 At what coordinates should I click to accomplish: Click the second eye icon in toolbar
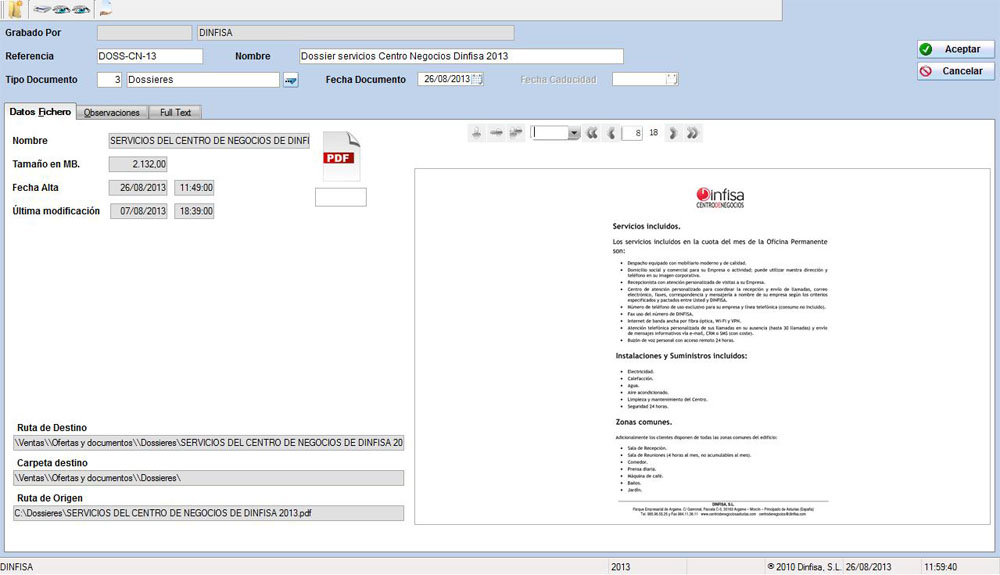click(x=81, y=9)
